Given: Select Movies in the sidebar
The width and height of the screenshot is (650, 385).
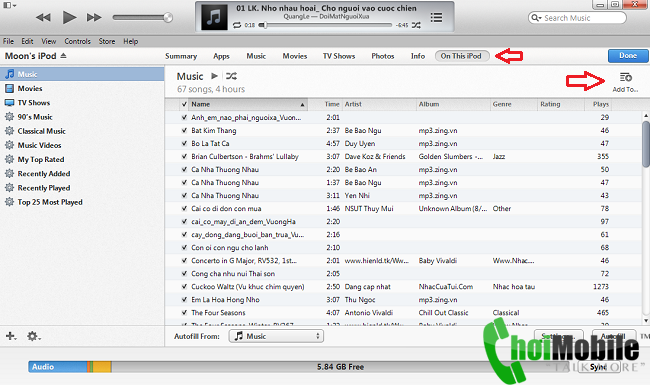Looking at the screenshot, I should tap(82, 88).
